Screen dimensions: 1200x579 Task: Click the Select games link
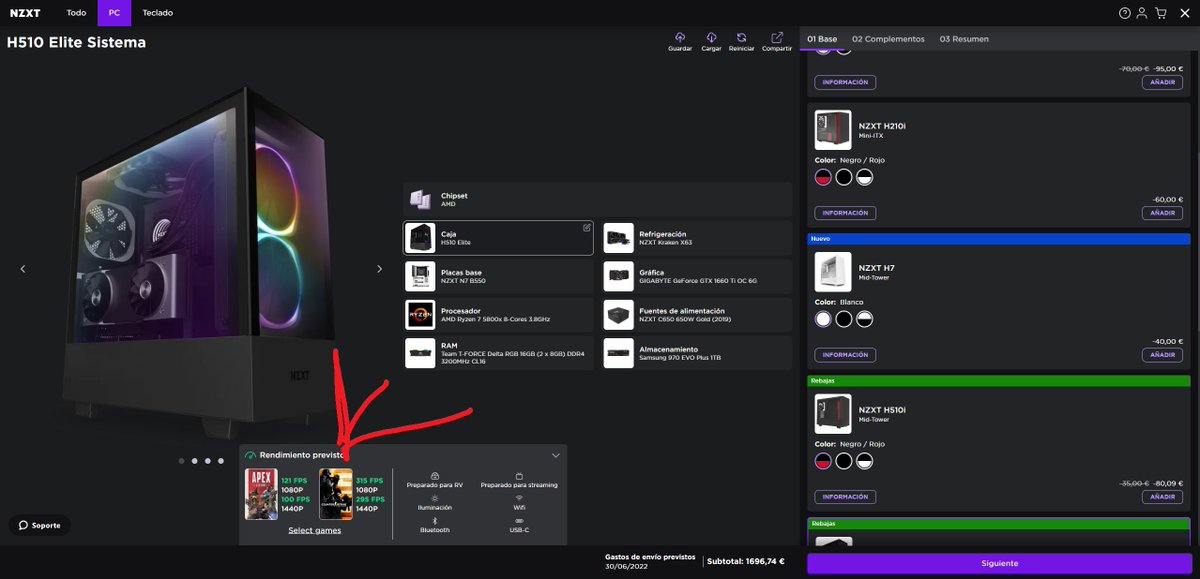click(x=315, y=530)
